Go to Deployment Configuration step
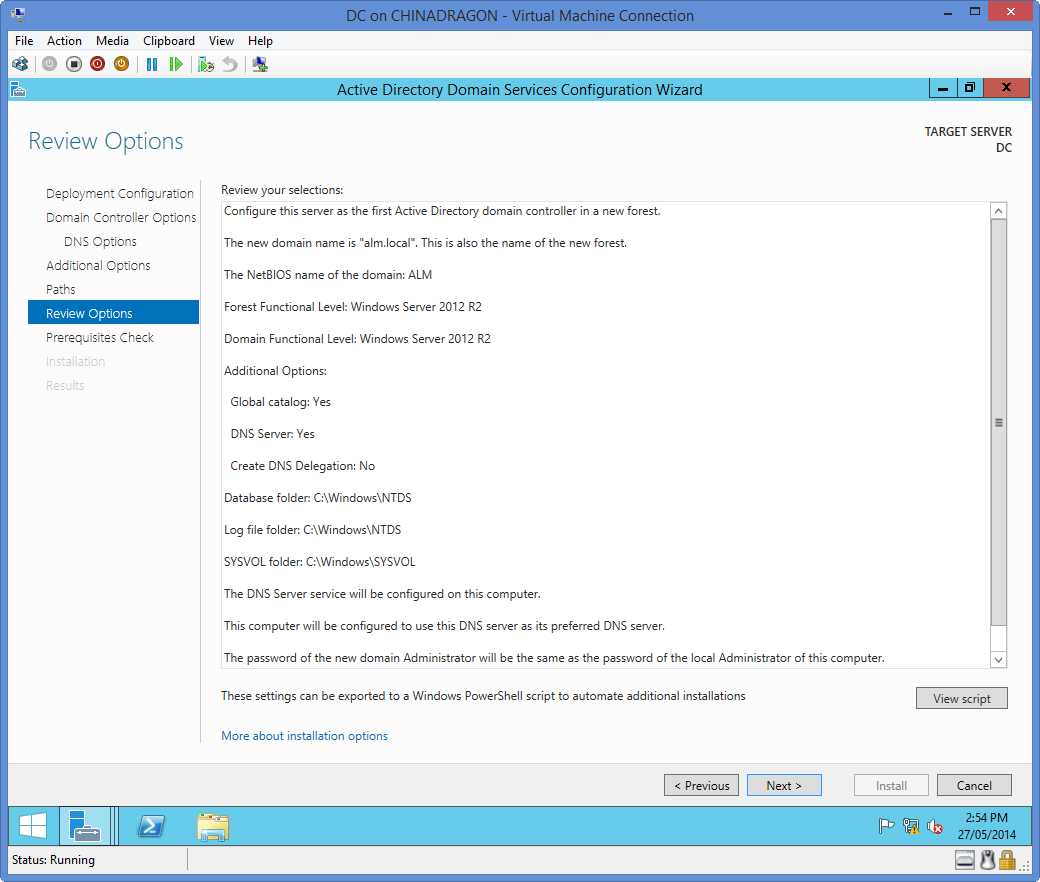 pos(119,194)
